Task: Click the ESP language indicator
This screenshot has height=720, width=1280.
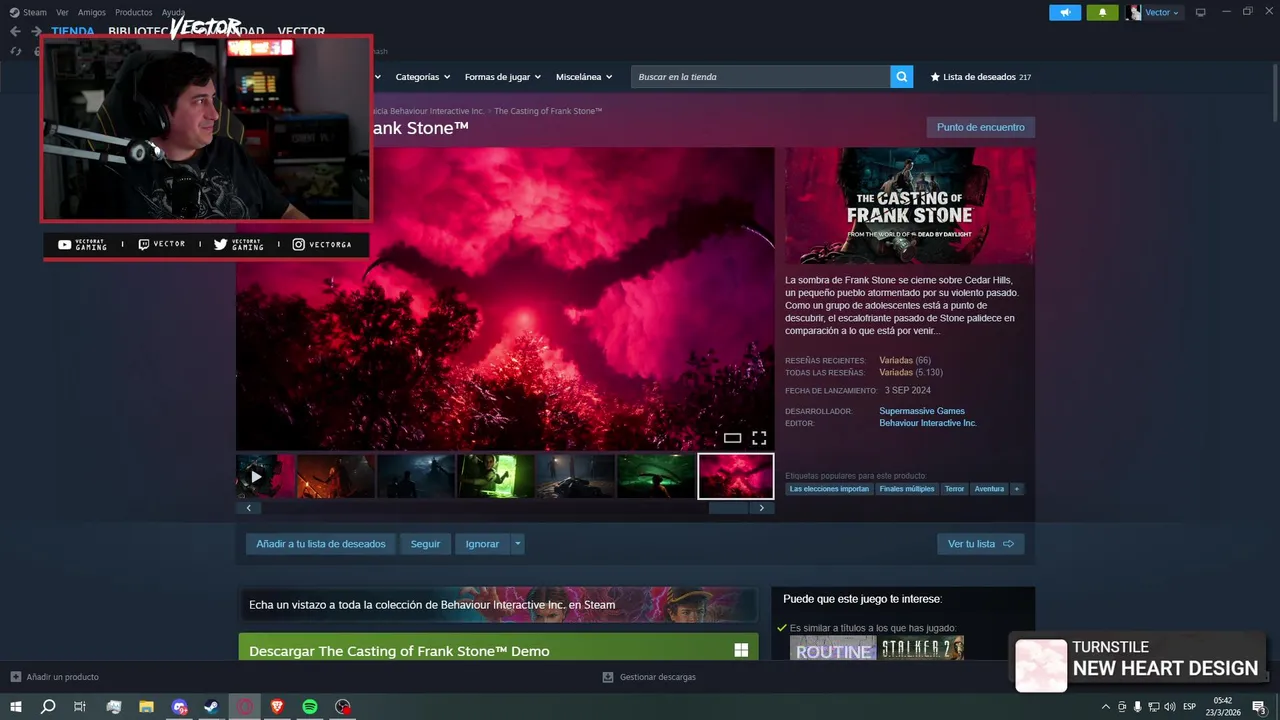Action: coord(1190,707)
